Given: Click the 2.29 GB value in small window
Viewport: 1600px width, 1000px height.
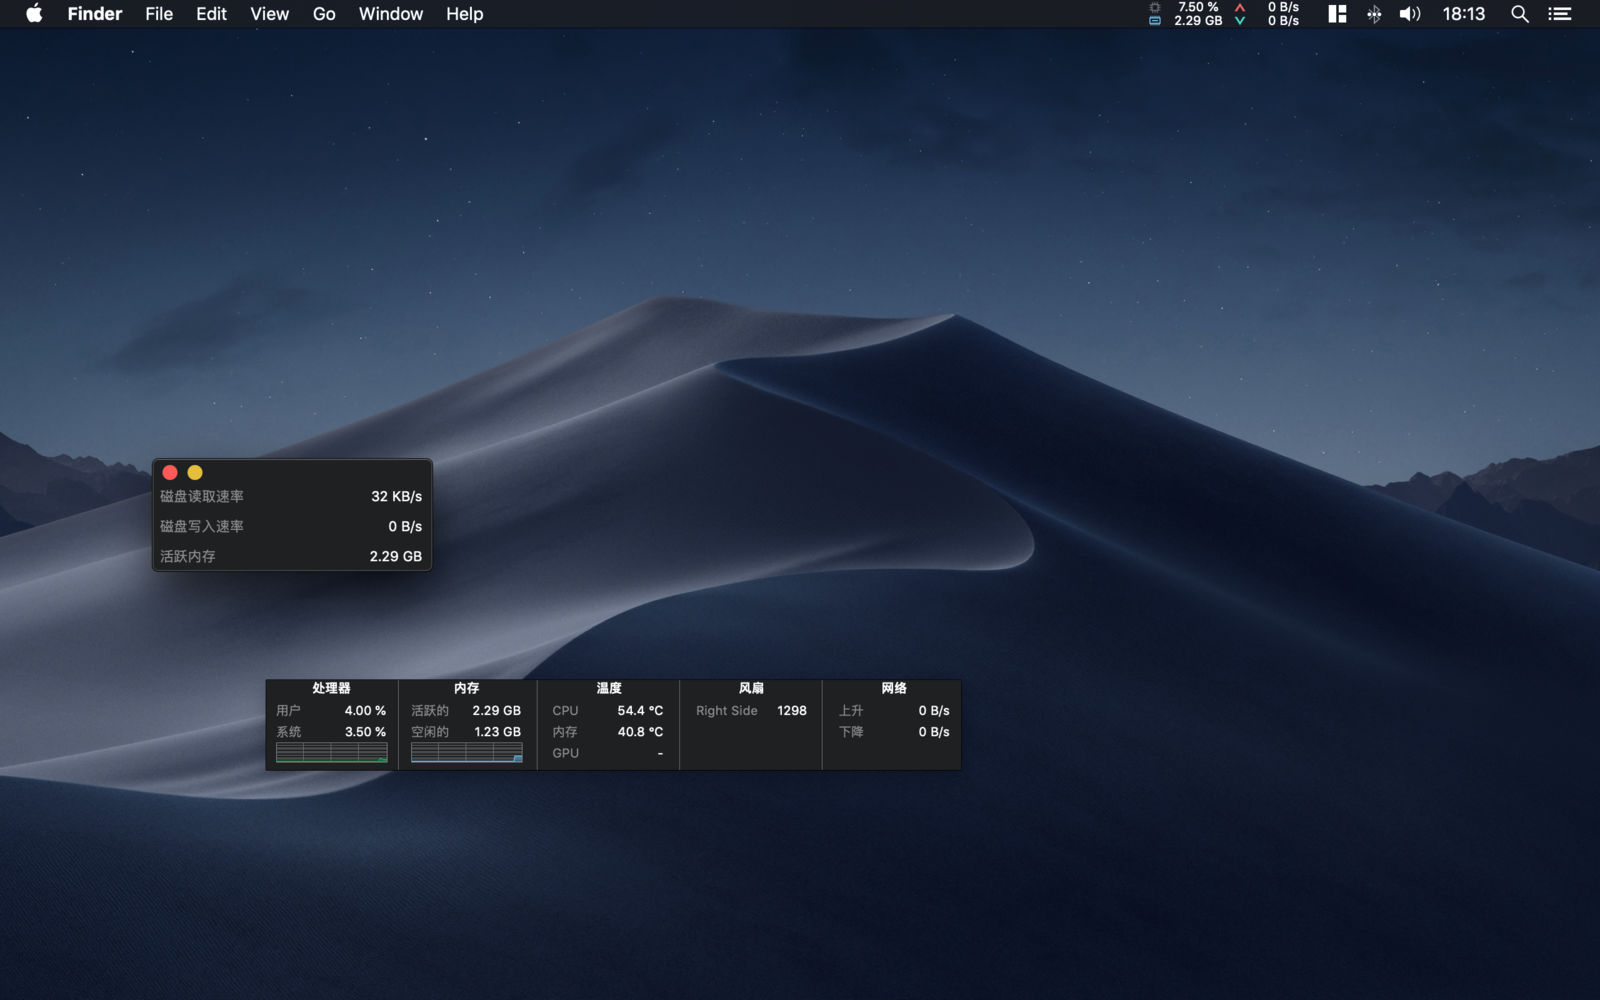Looking at the screenshot, I should [x=396, y=556].
